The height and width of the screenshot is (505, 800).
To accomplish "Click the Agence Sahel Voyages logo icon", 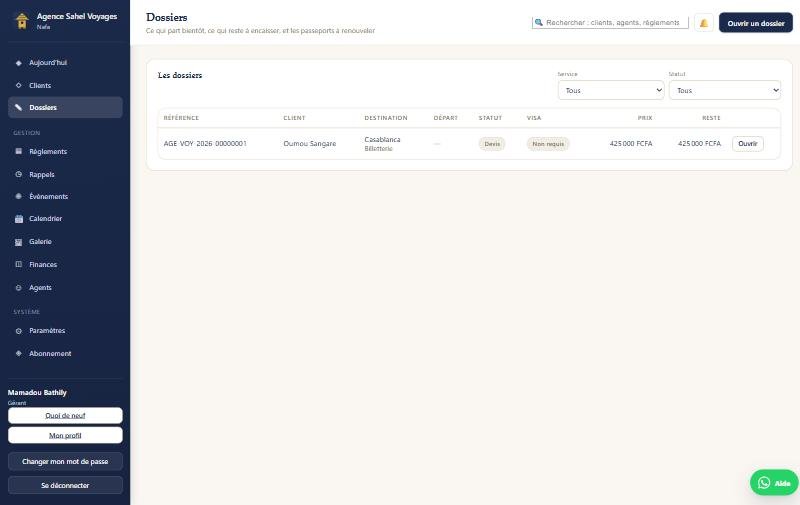I will pyautogui.click(x=21, y=20).
